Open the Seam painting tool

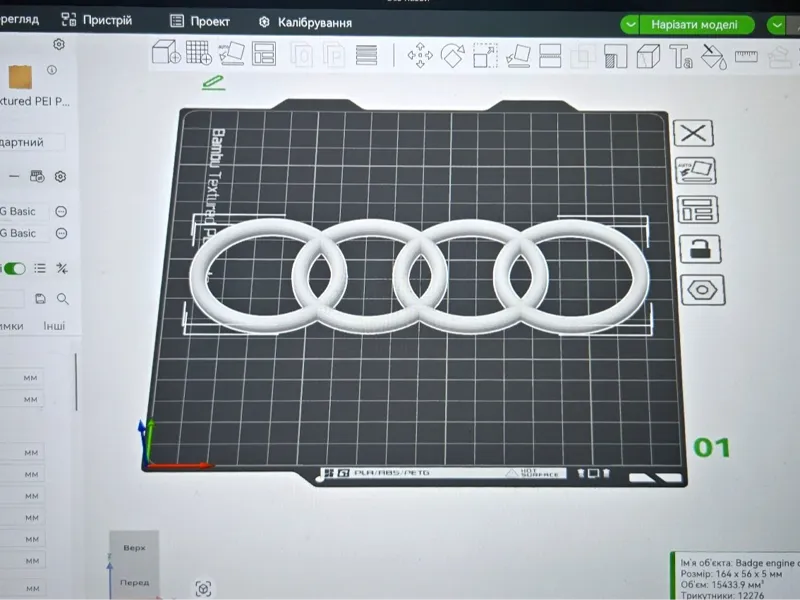point(648,56)
